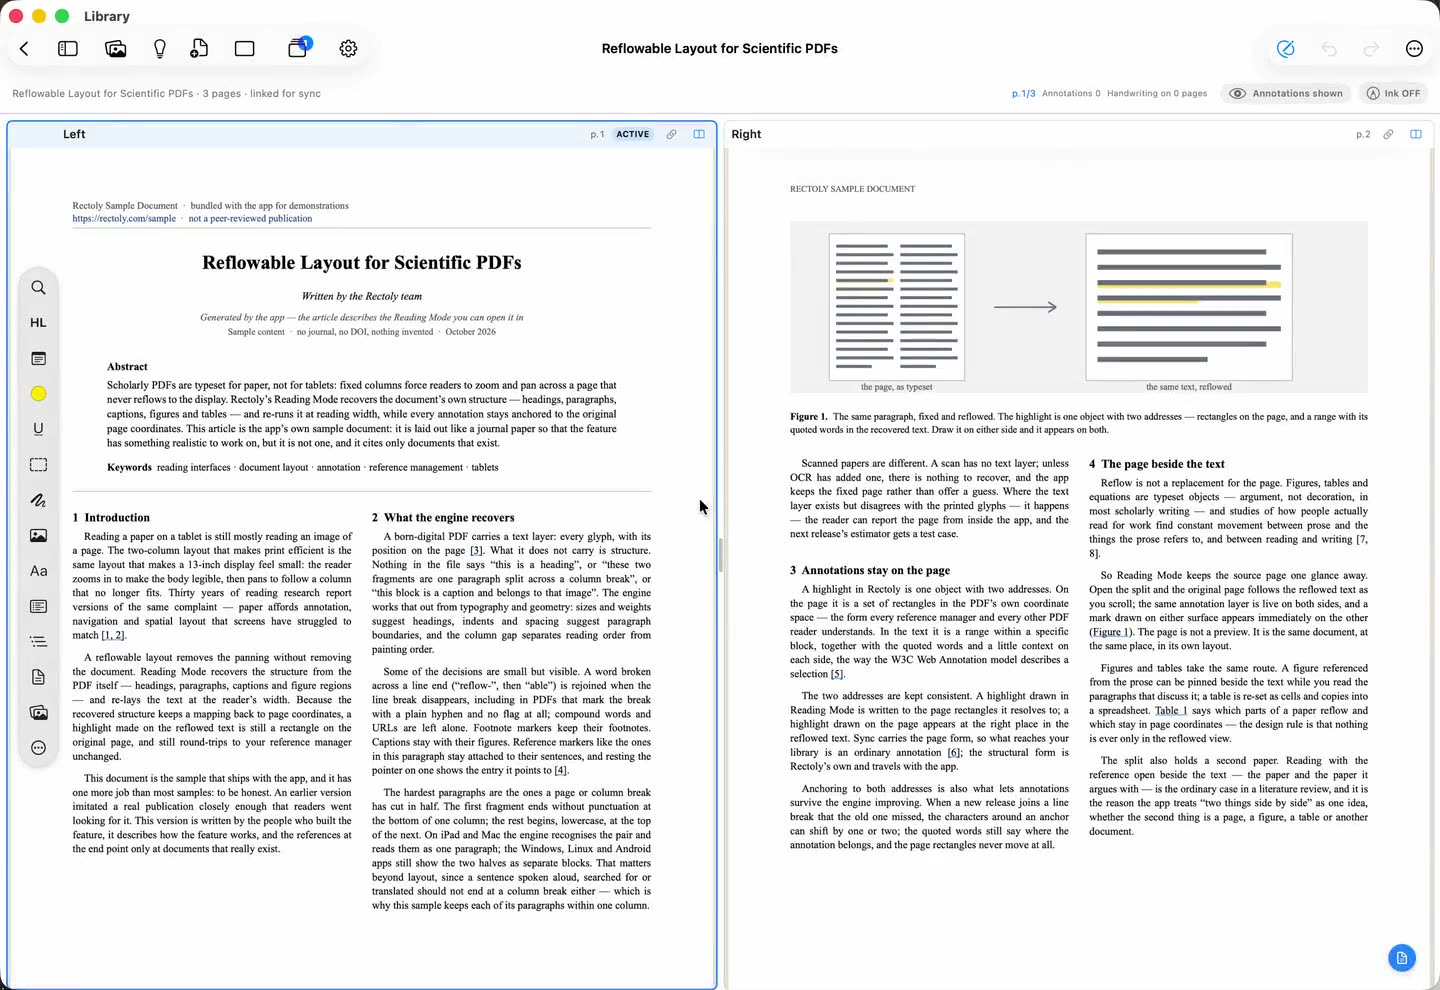Open the rectoly.com/sample hyperlink
Screen dimensions: 1440x990
(x=124, y=218)
